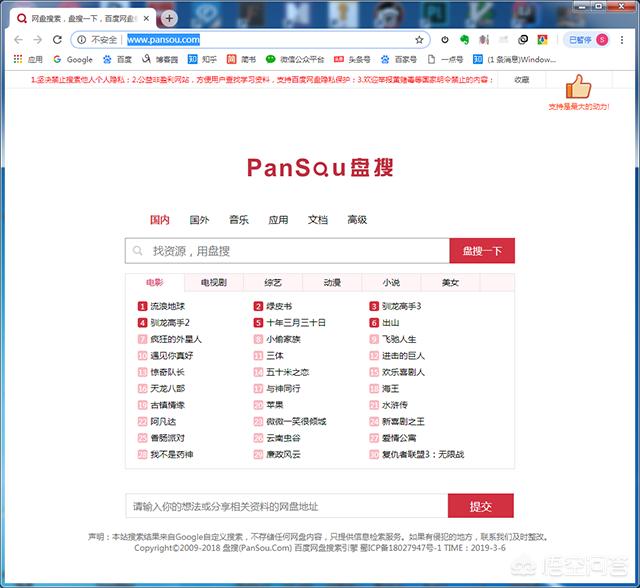This screenshot has width=640, height=588.
Task: Click the 盘搜一下 search button
Action: pos(482,251)
